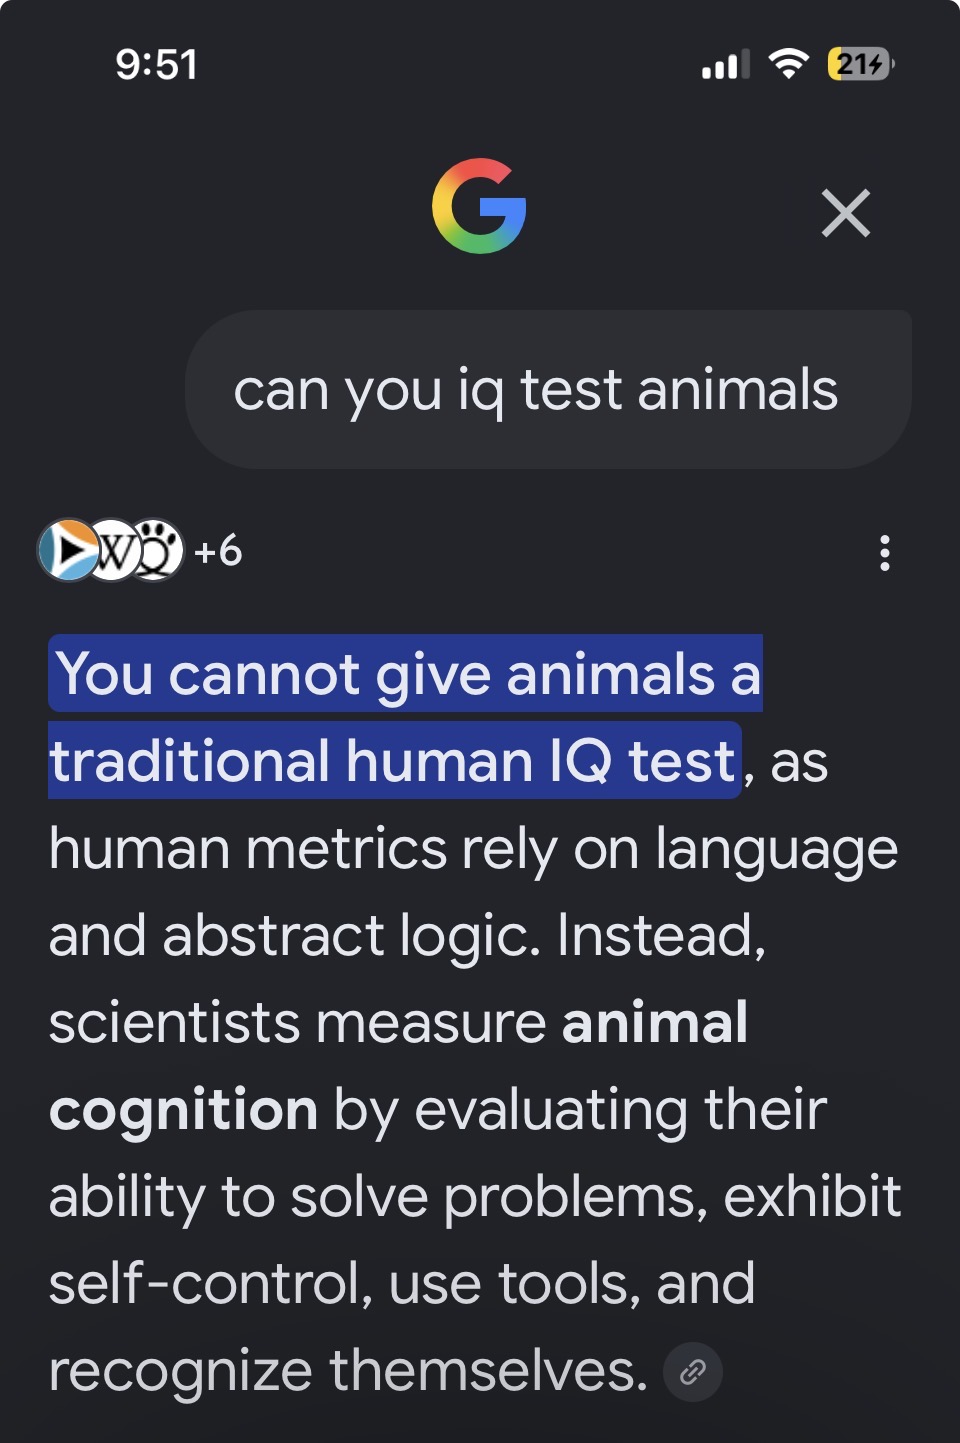Tap the battery indicator in status bar
960x1443 pixels.
coord(861,64)
